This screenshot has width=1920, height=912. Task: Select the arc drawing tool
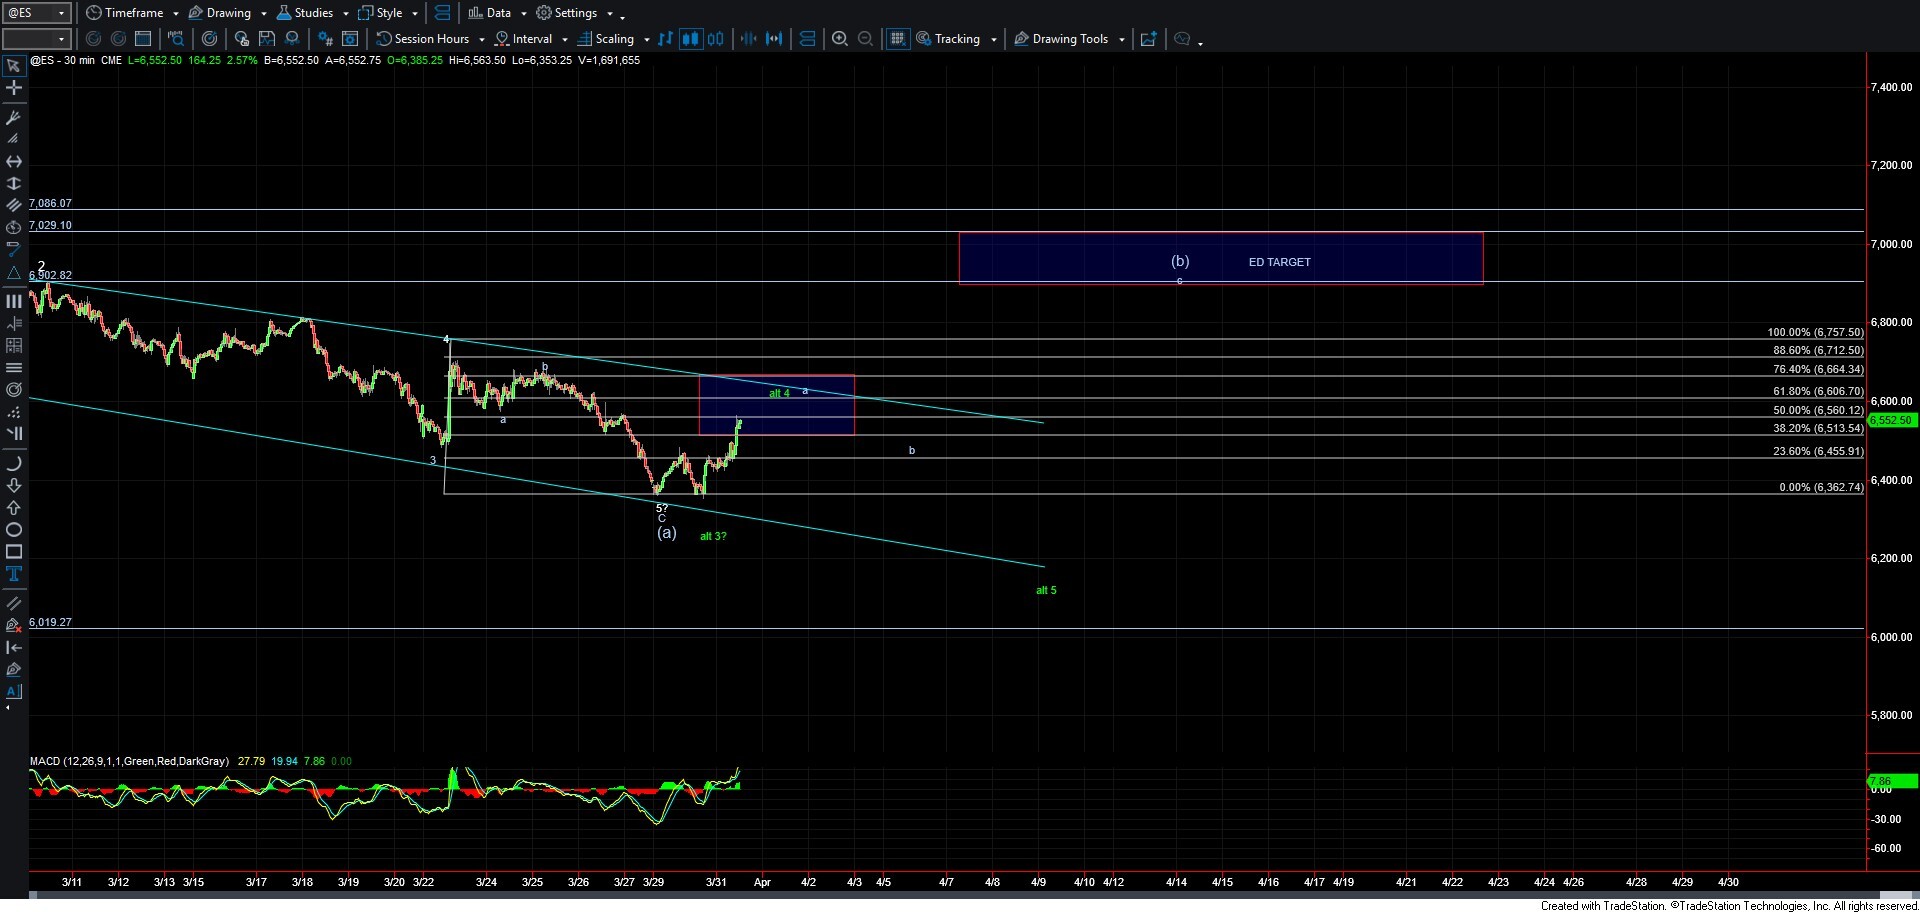pos(14,464)
